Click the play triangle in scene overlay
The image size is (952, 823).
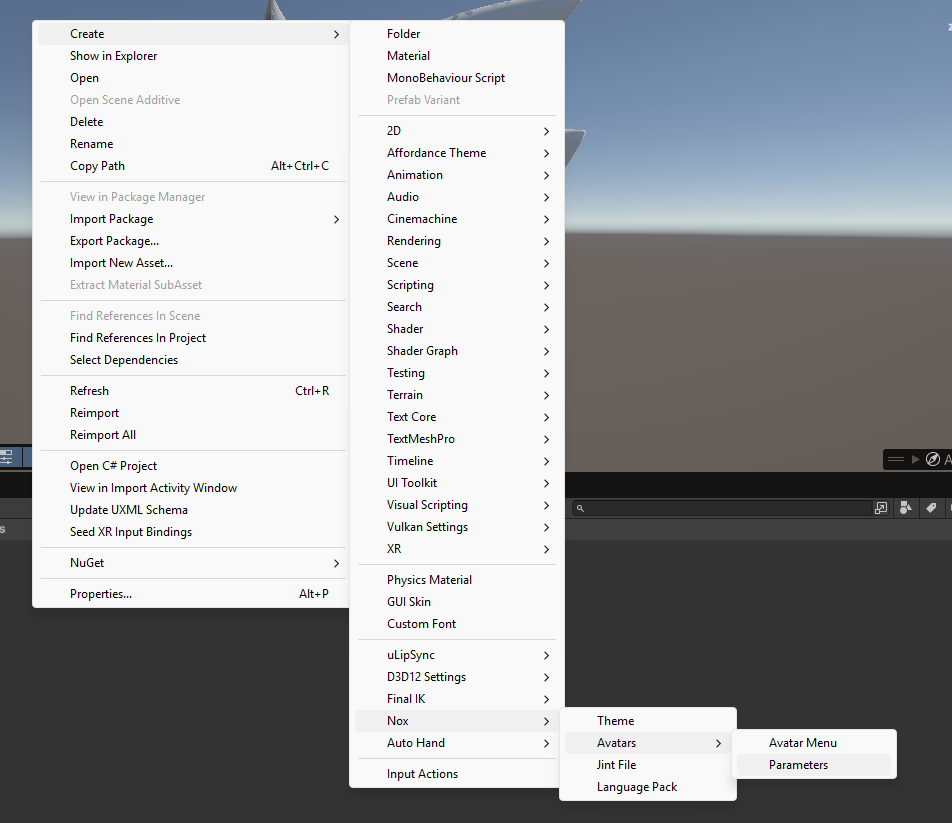(915, 459)
